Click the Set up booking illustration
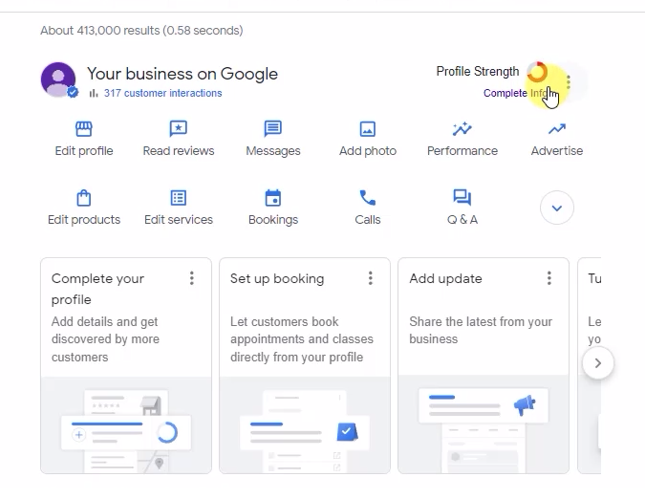The image size is (645, 488). pyautogui.click(x=305, y=425)
